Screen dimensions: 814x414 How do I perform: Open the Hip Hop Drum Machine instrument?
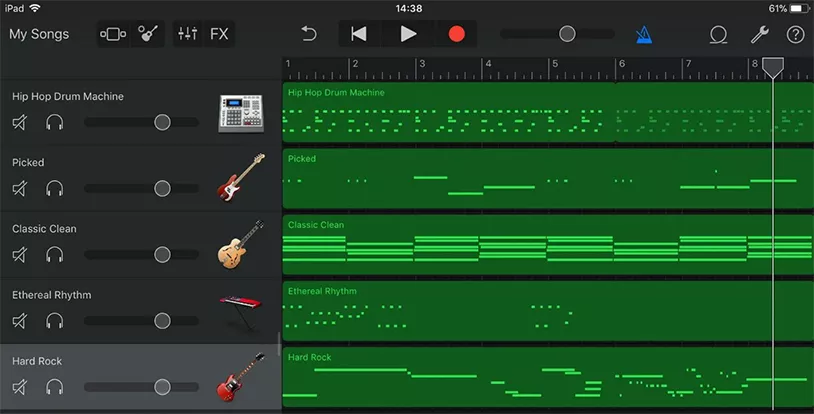[x=241, y=113]
